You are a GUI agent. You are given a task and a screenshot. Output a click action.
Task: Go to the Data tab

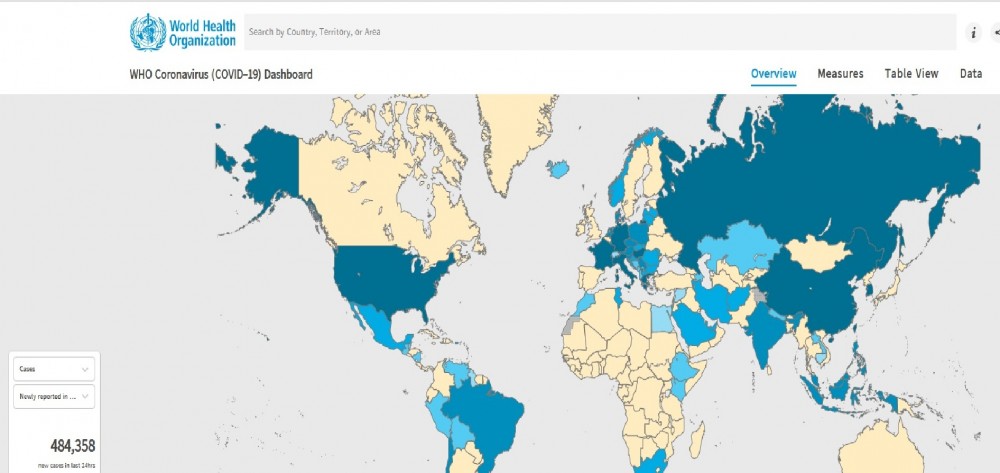click(x=970, y=74)
